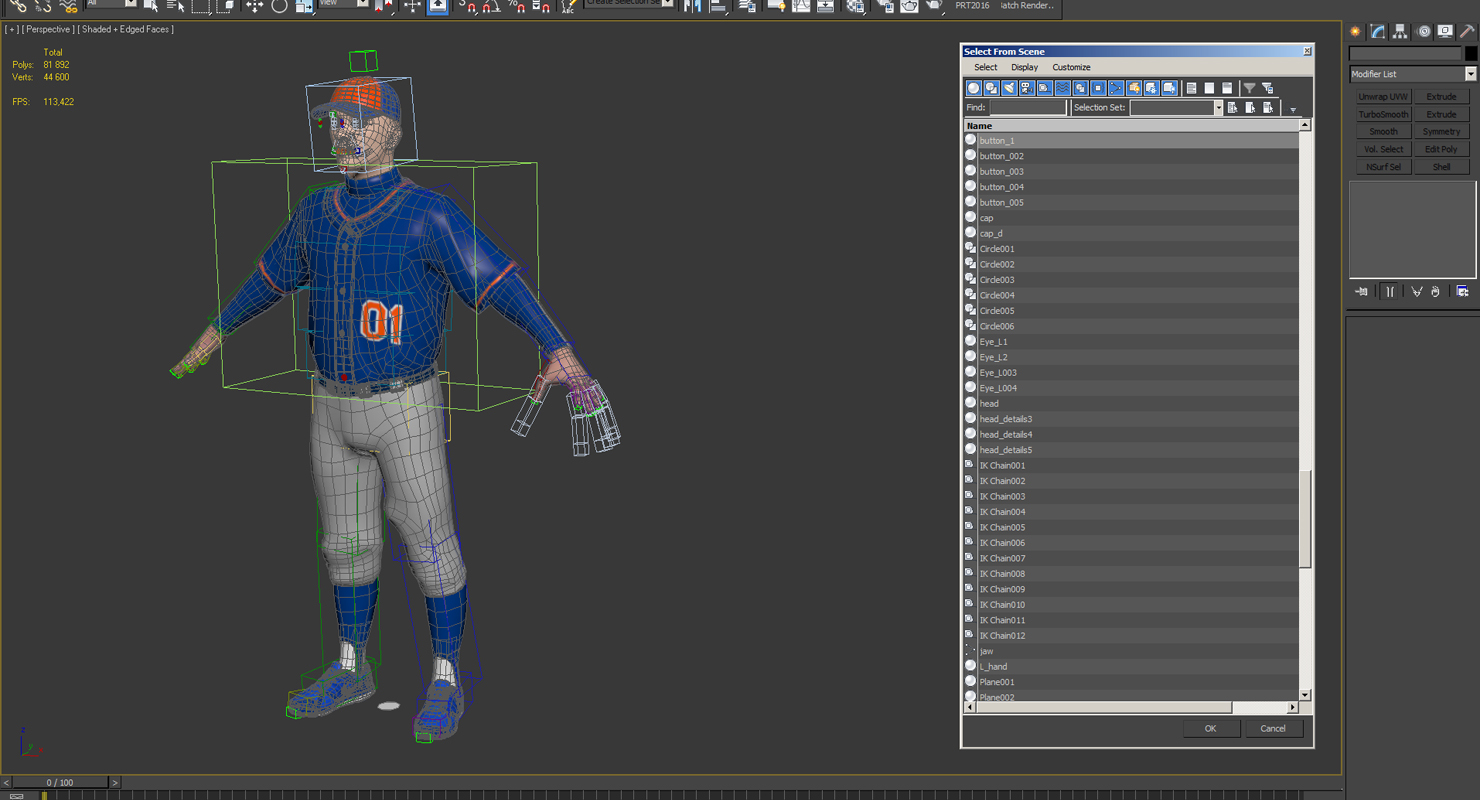The image size is (1480, 800).
Task: Click the Vol. Select modifier button
Action: click(1383, 149)
